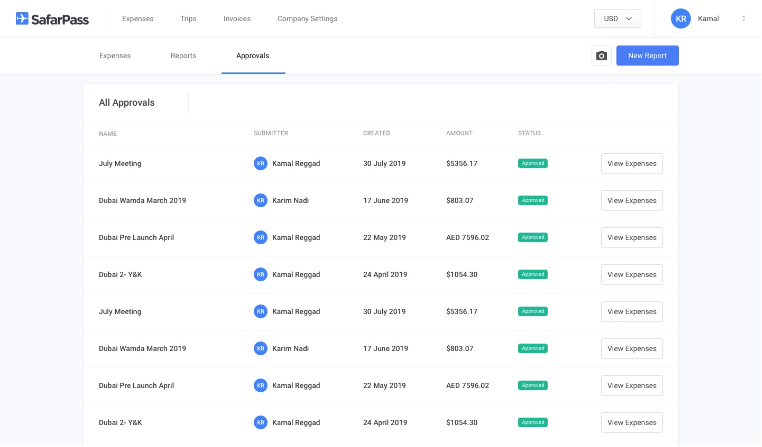The height and width of the screenshot is (447, 762).
Task: Click the New Report button
Action: 647,56
